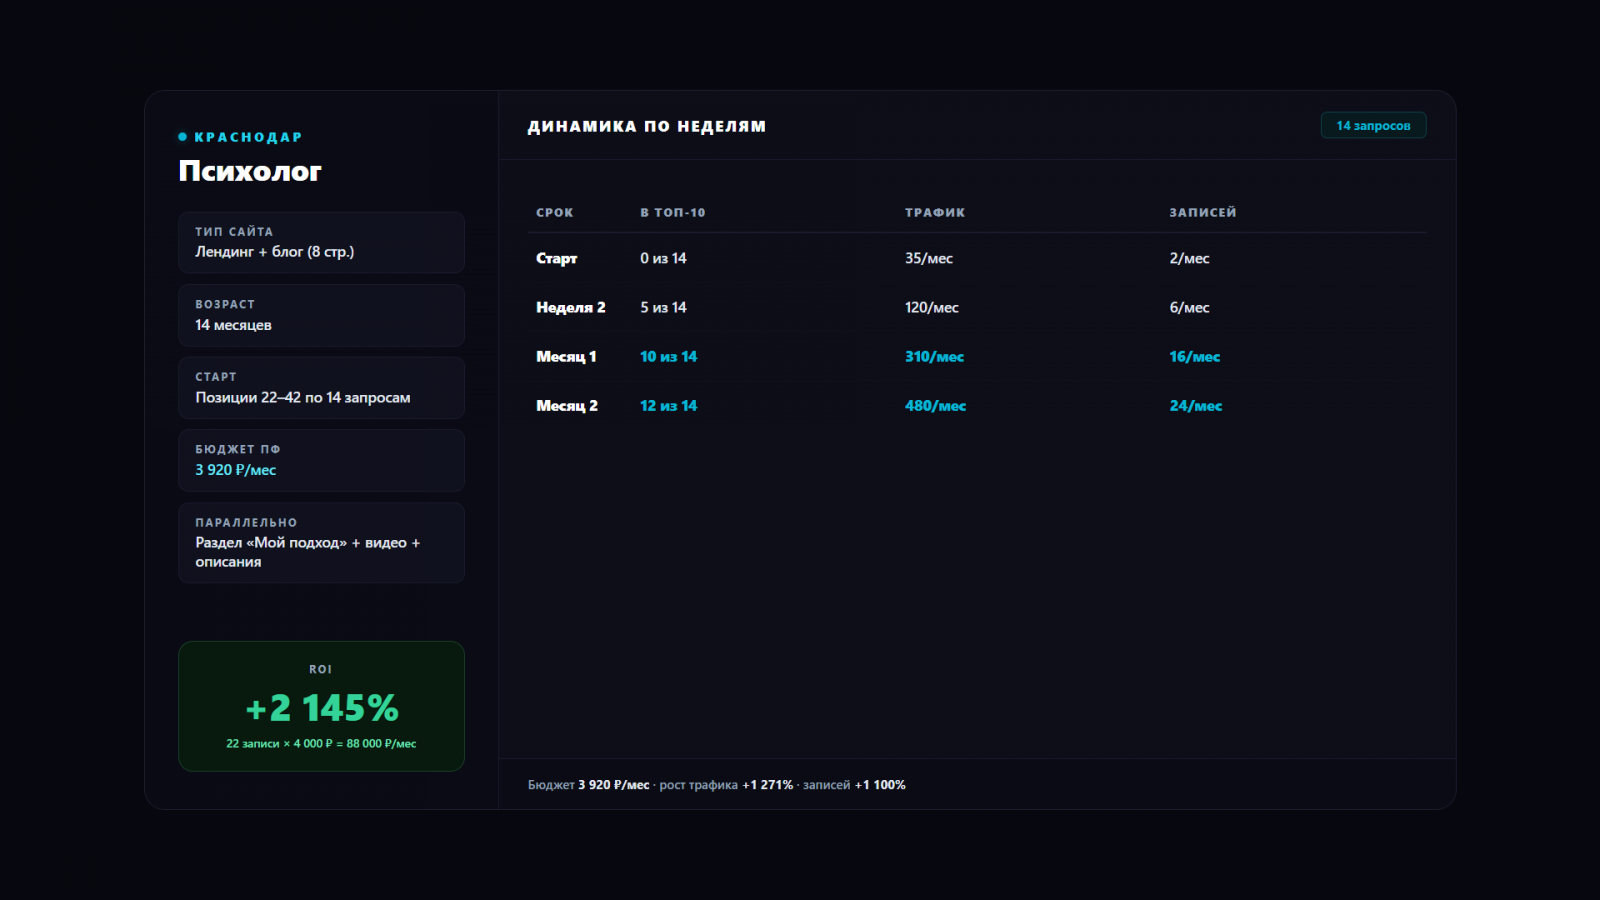Click the 'Динамика по неделям' heading

[x=647, y=127]
